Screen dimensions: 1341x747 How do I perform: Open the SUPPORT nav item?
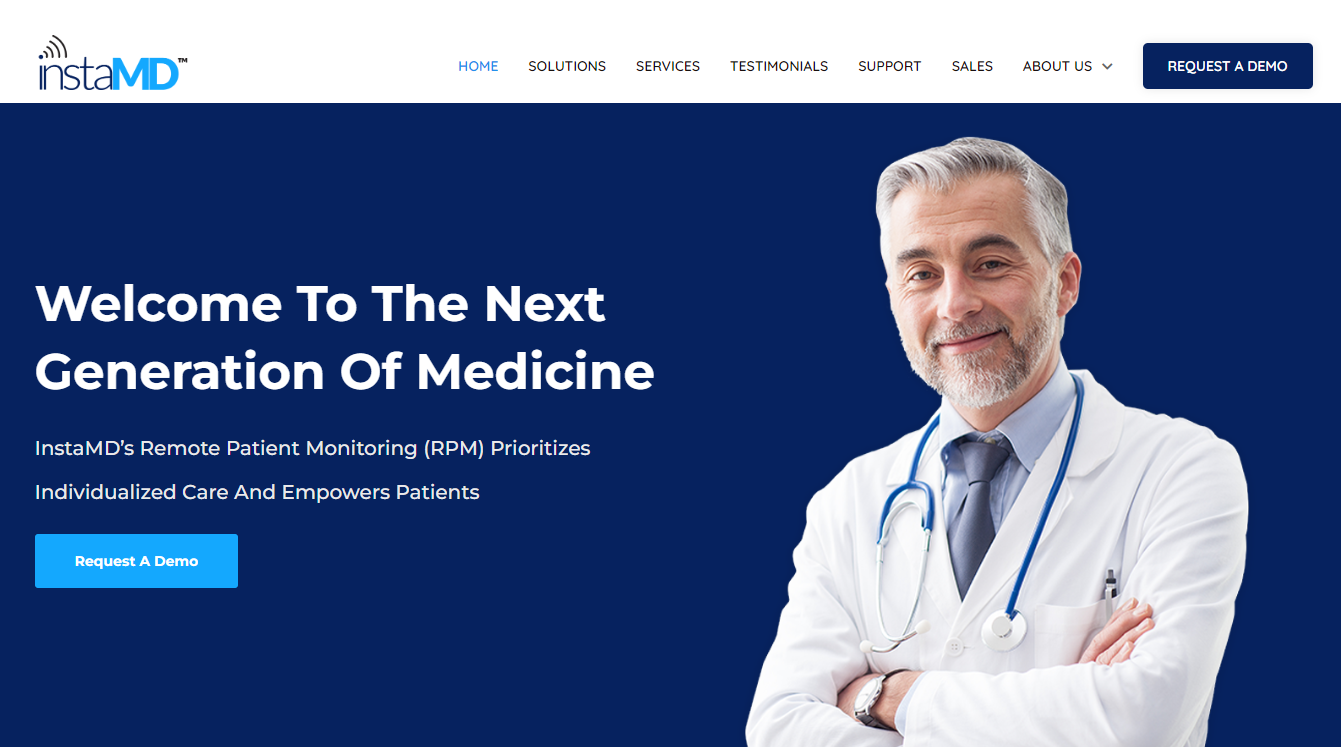point(890,66)
